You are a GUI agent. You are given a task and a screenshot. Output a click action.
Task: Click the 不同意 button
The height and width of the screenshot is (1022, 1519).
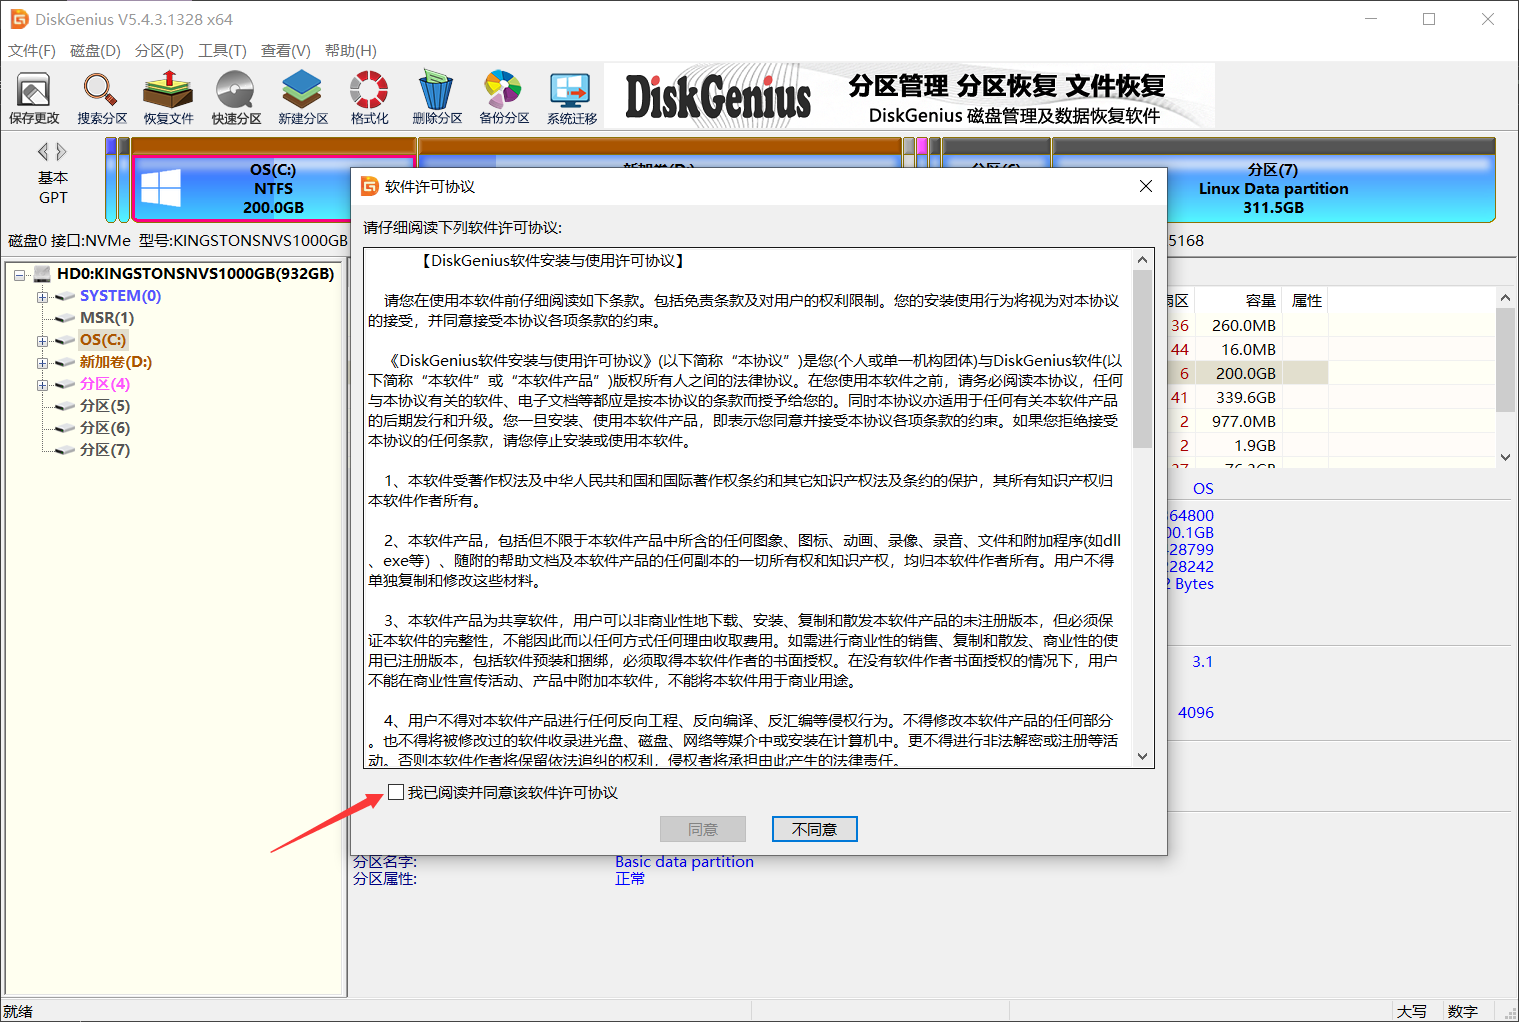pyautogui.click(x=814, y=829)
